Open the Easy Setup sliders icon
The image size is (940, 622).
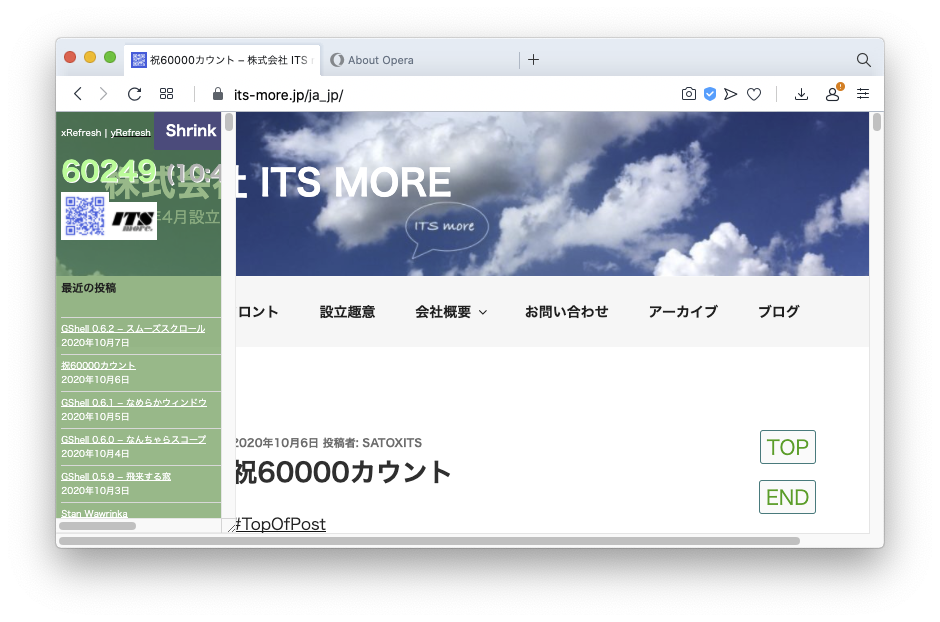click(x=863, y=94)
